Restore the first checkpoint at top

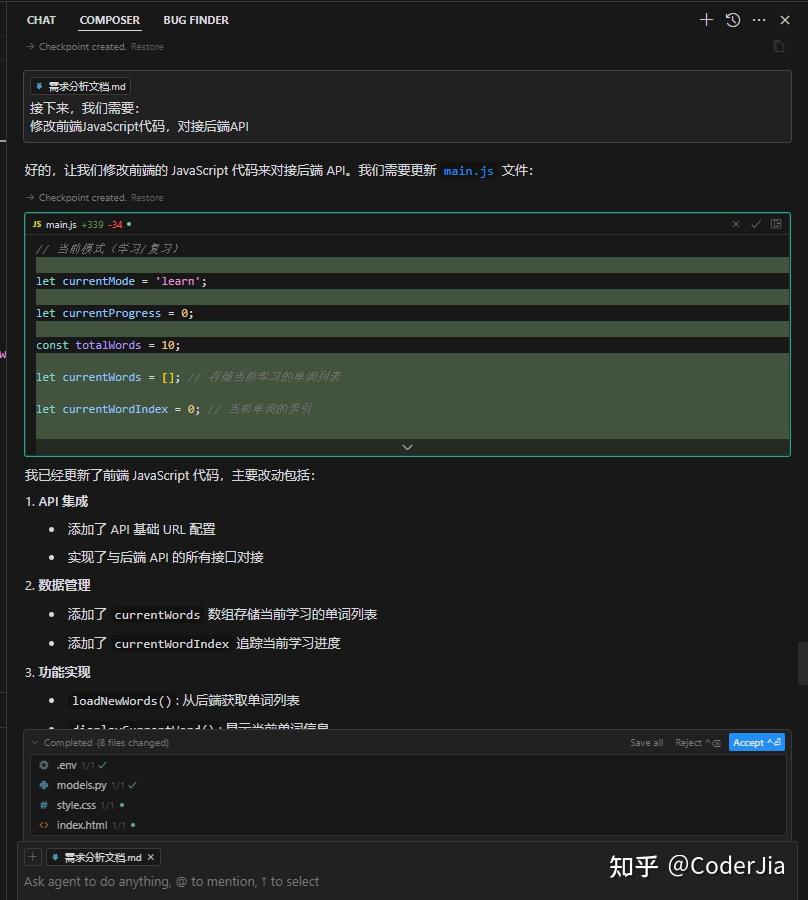pyautogui.click(x=147, y=46)
